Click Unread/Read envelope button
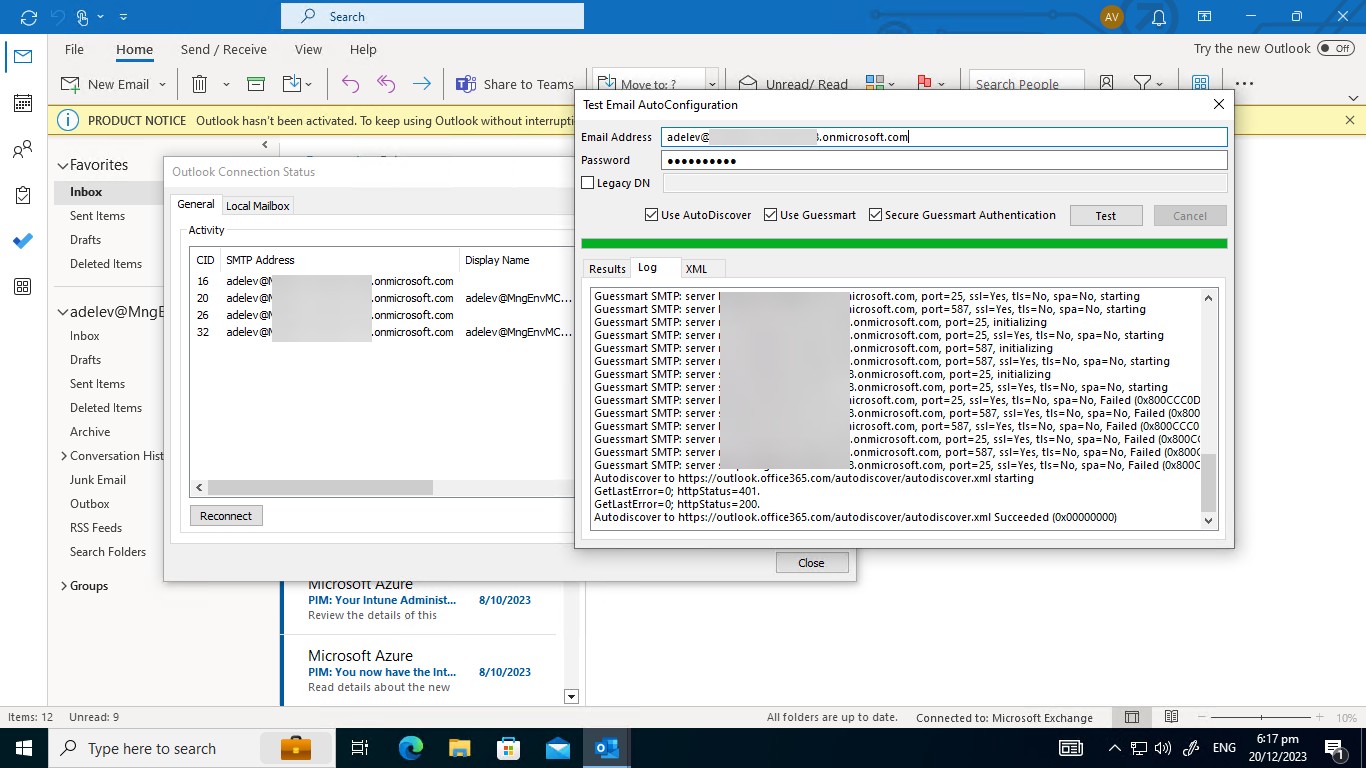Image resolution: width=1366 pixels, height=768 pixels. coord(793,84)
